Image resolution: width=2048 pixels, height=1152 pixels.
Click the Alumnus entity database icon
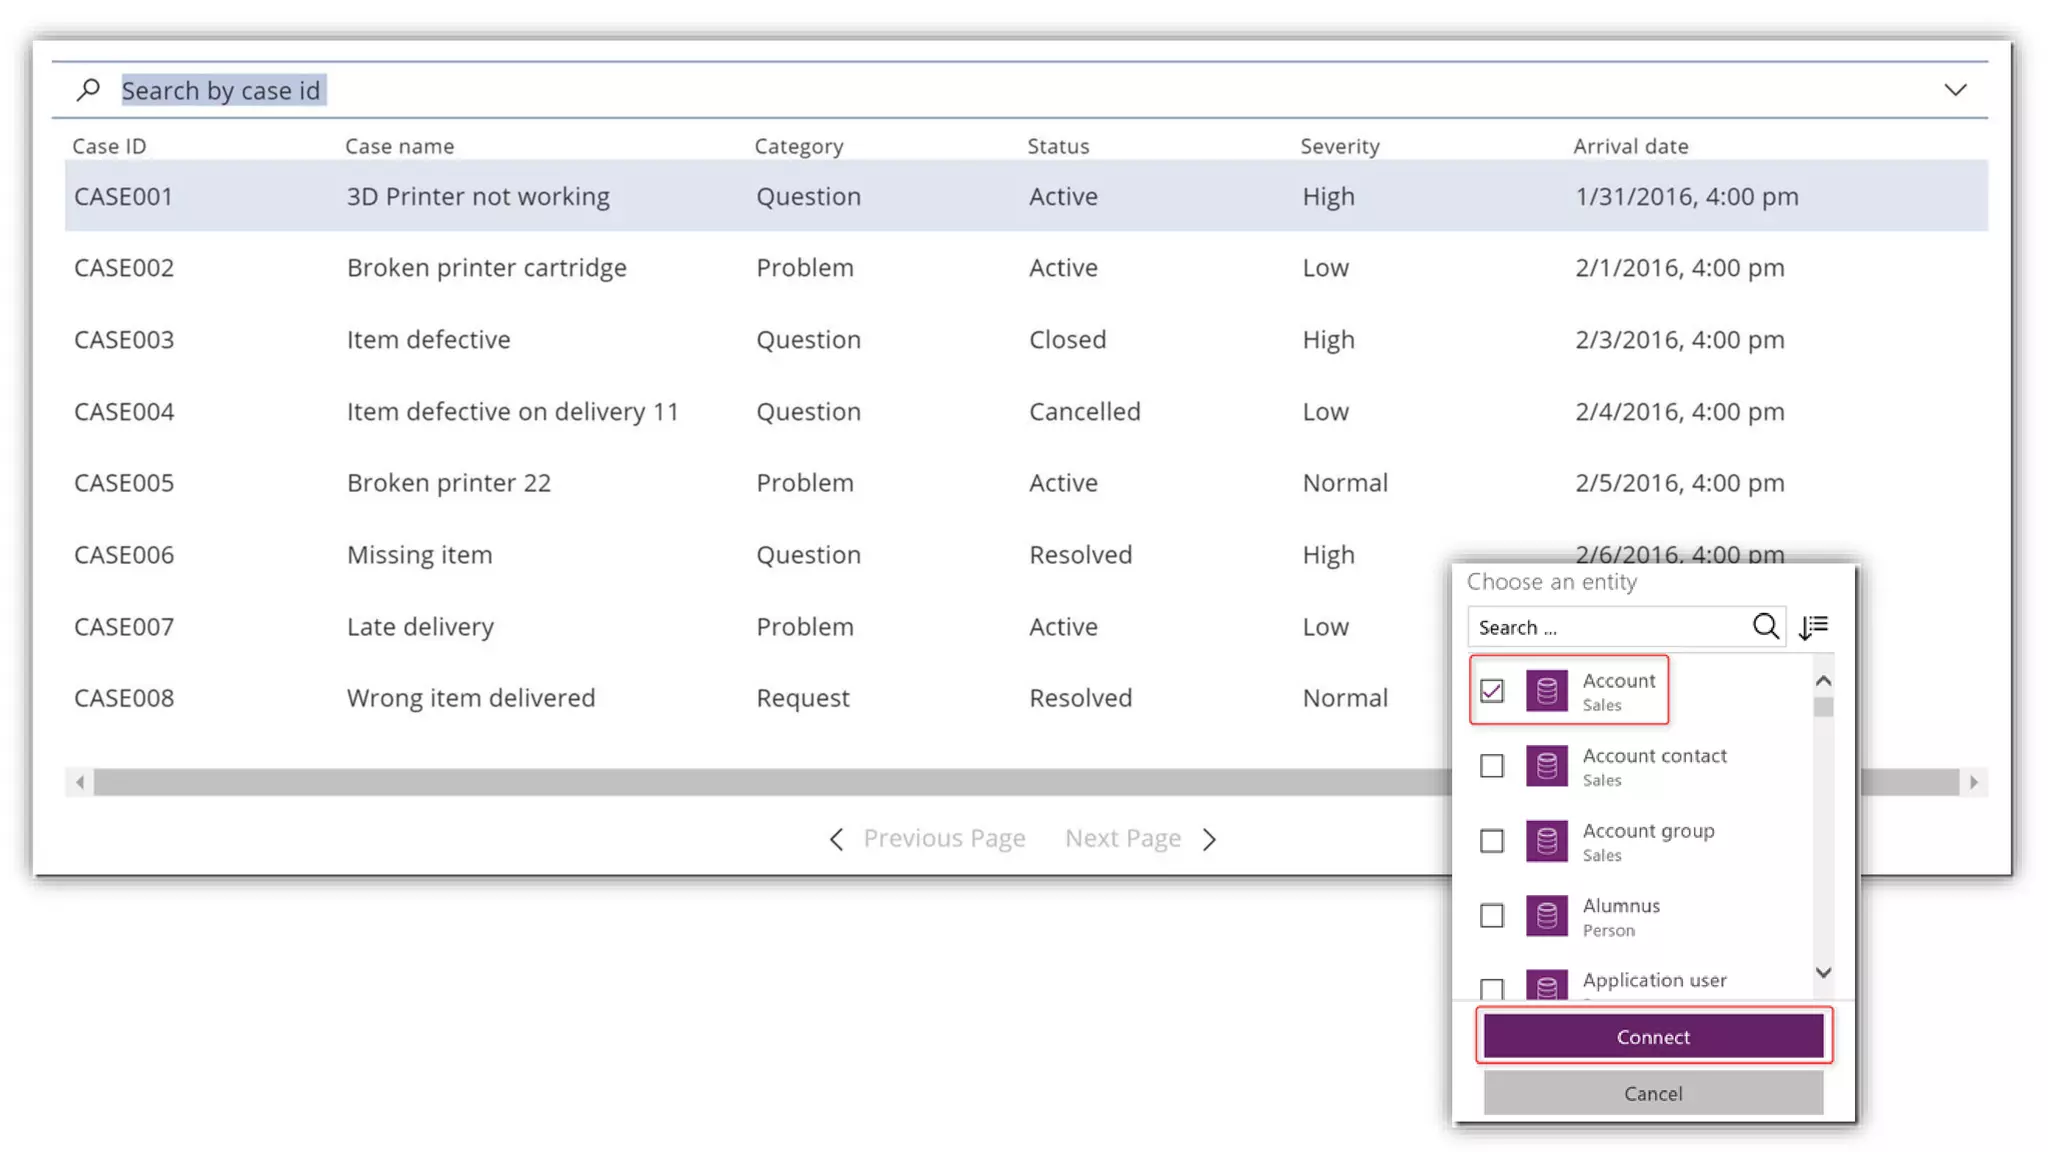[x=1546, y=916]
